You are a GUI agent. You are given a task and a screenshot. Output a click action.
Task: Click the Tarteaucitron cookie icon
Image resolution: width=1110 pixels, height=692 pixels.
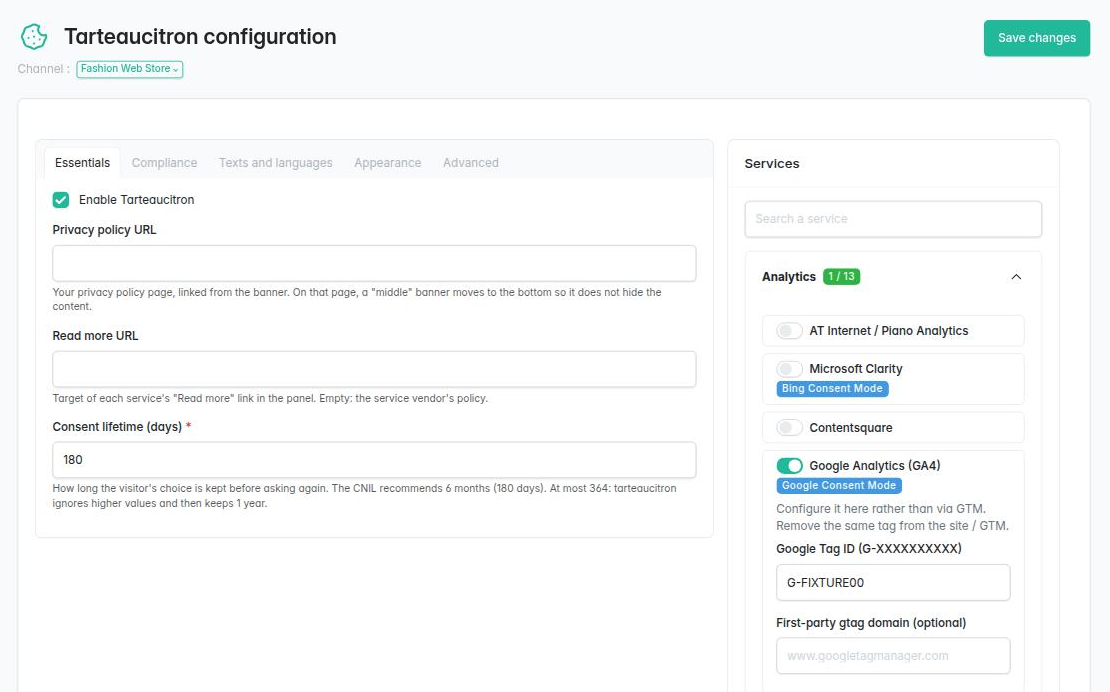coord(33,37)
